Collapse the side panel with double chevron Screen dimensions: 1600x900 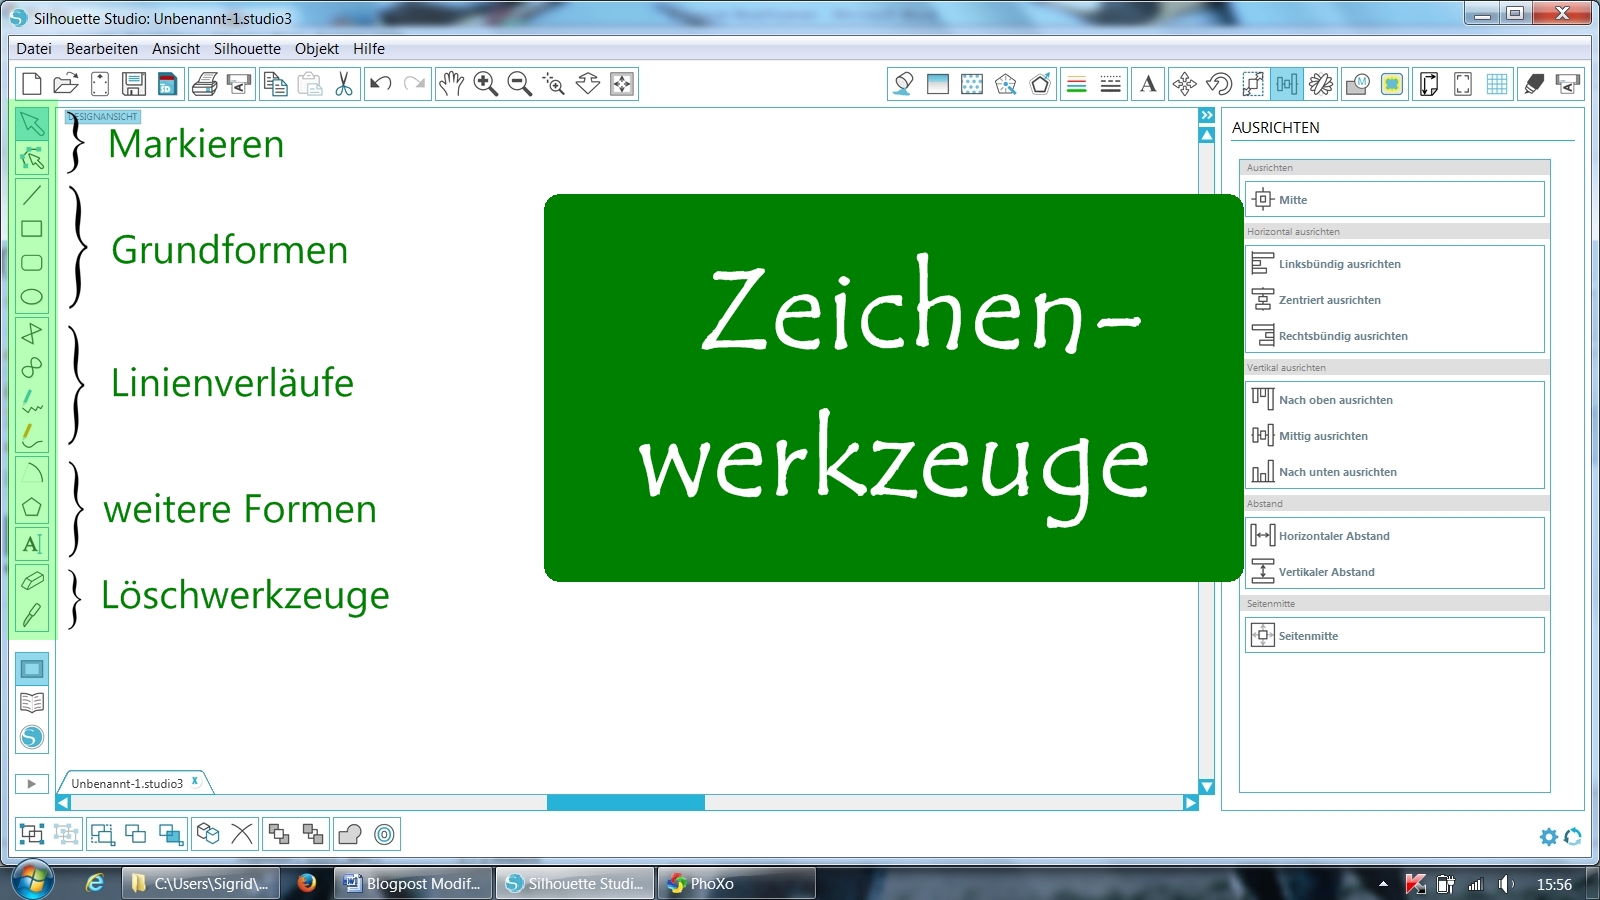1207,116
